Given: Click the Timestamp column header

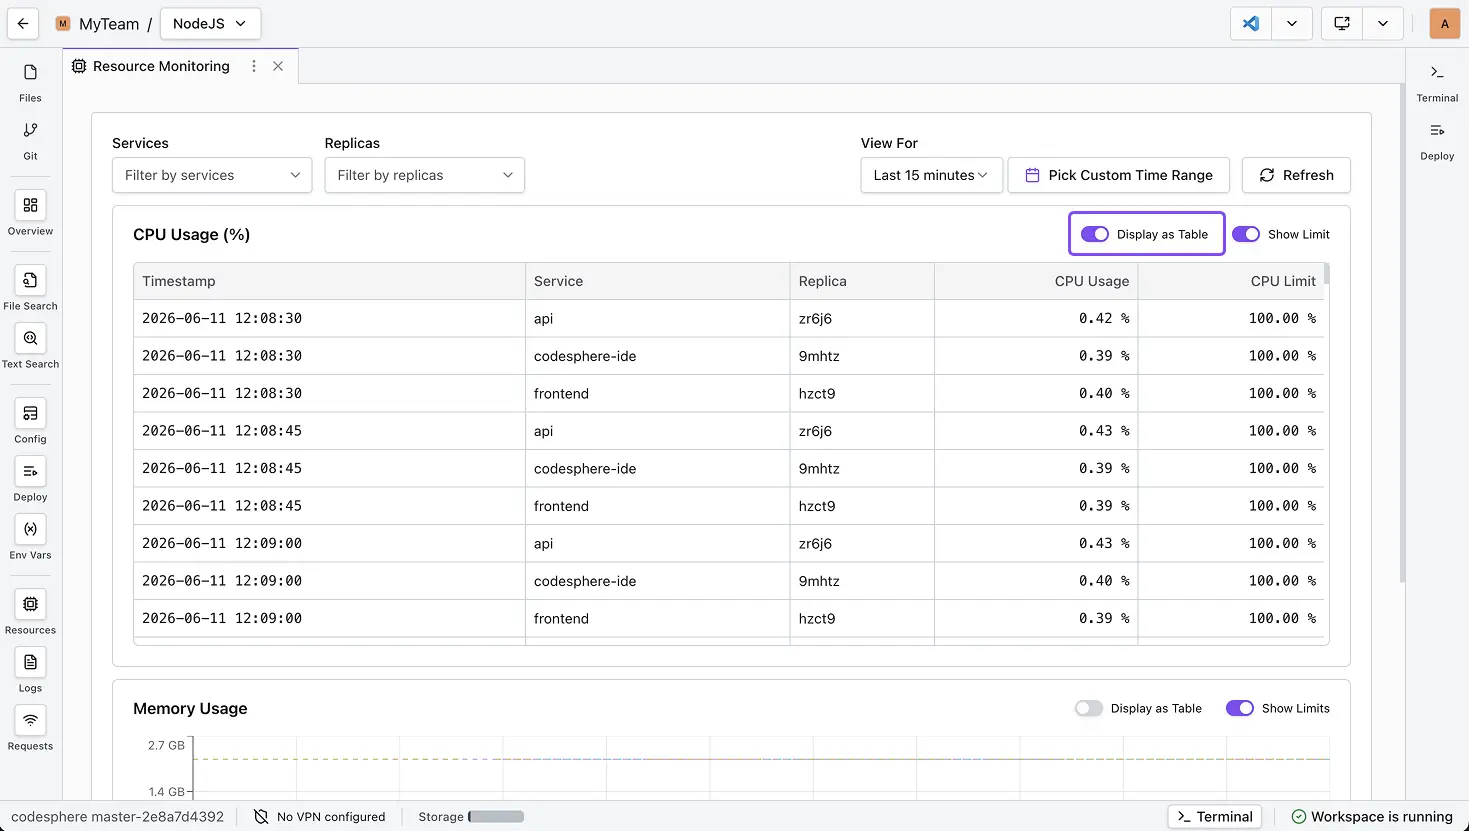Looking at the screenshot, I should 329,281.
